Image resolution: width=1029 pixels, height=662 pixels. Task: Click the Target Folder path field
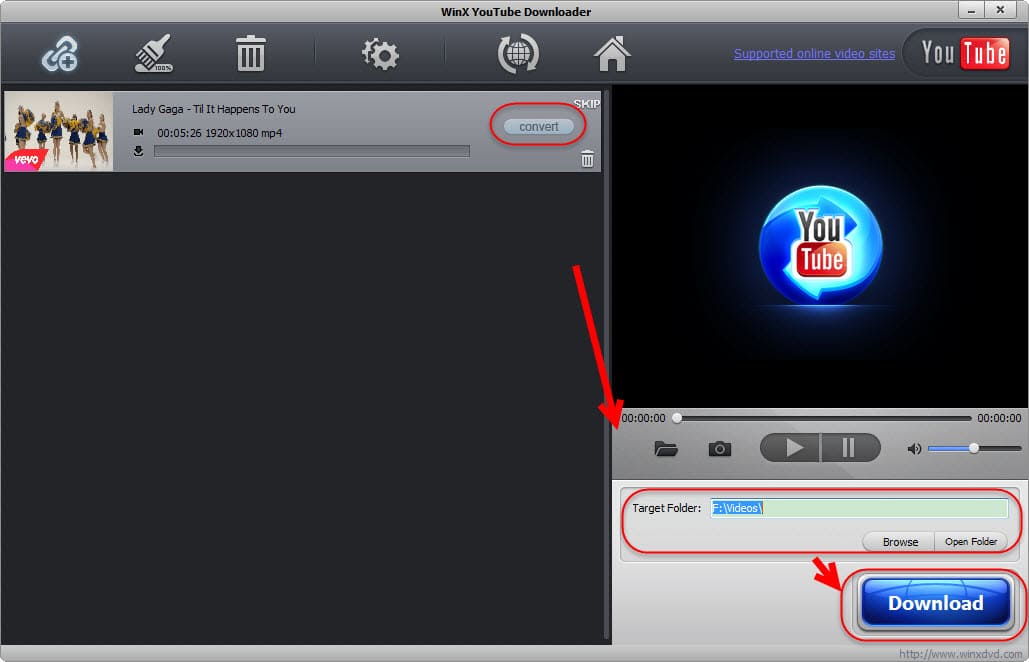click(859, 508)
